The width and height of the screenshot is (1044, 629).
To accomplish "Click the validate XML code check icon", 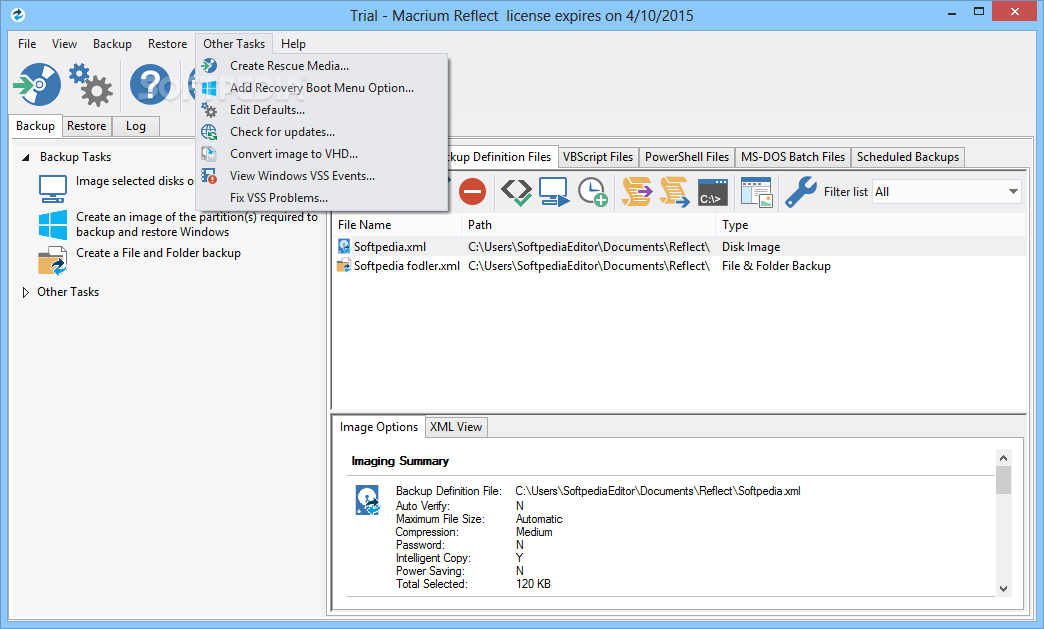I will point(516,192).
